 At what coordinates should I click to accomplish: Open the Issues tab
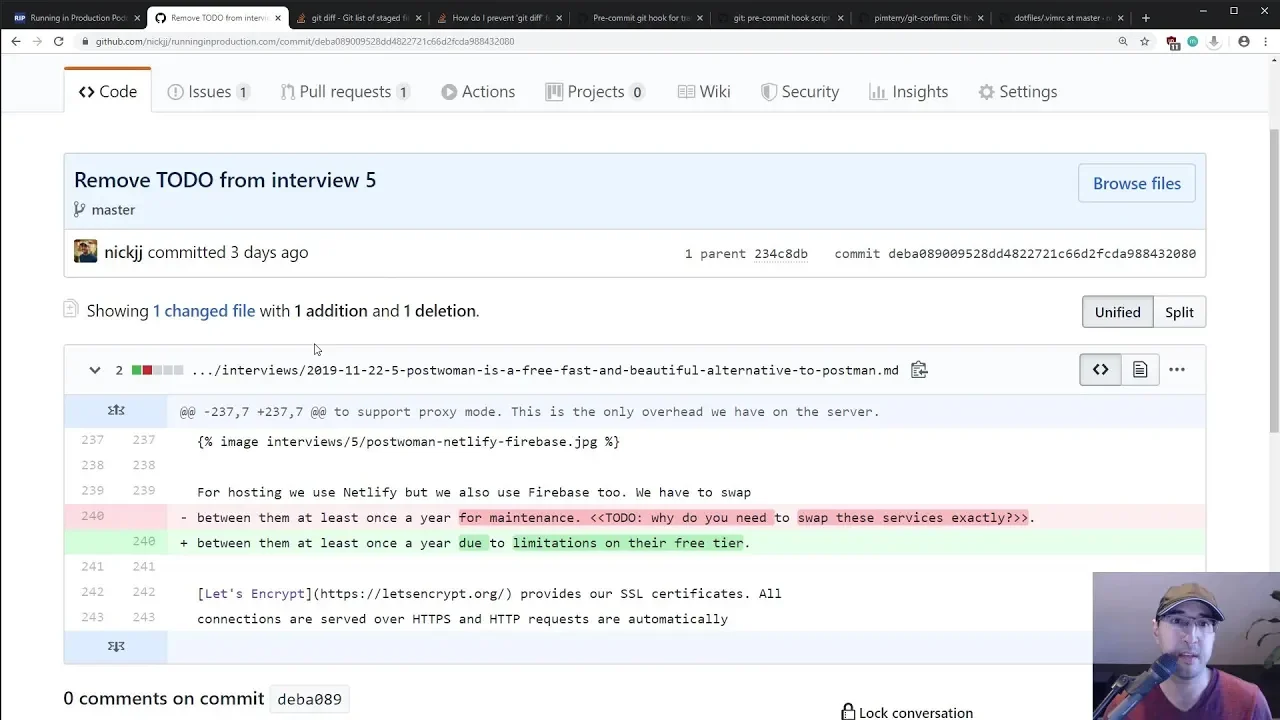pos(208,91)
